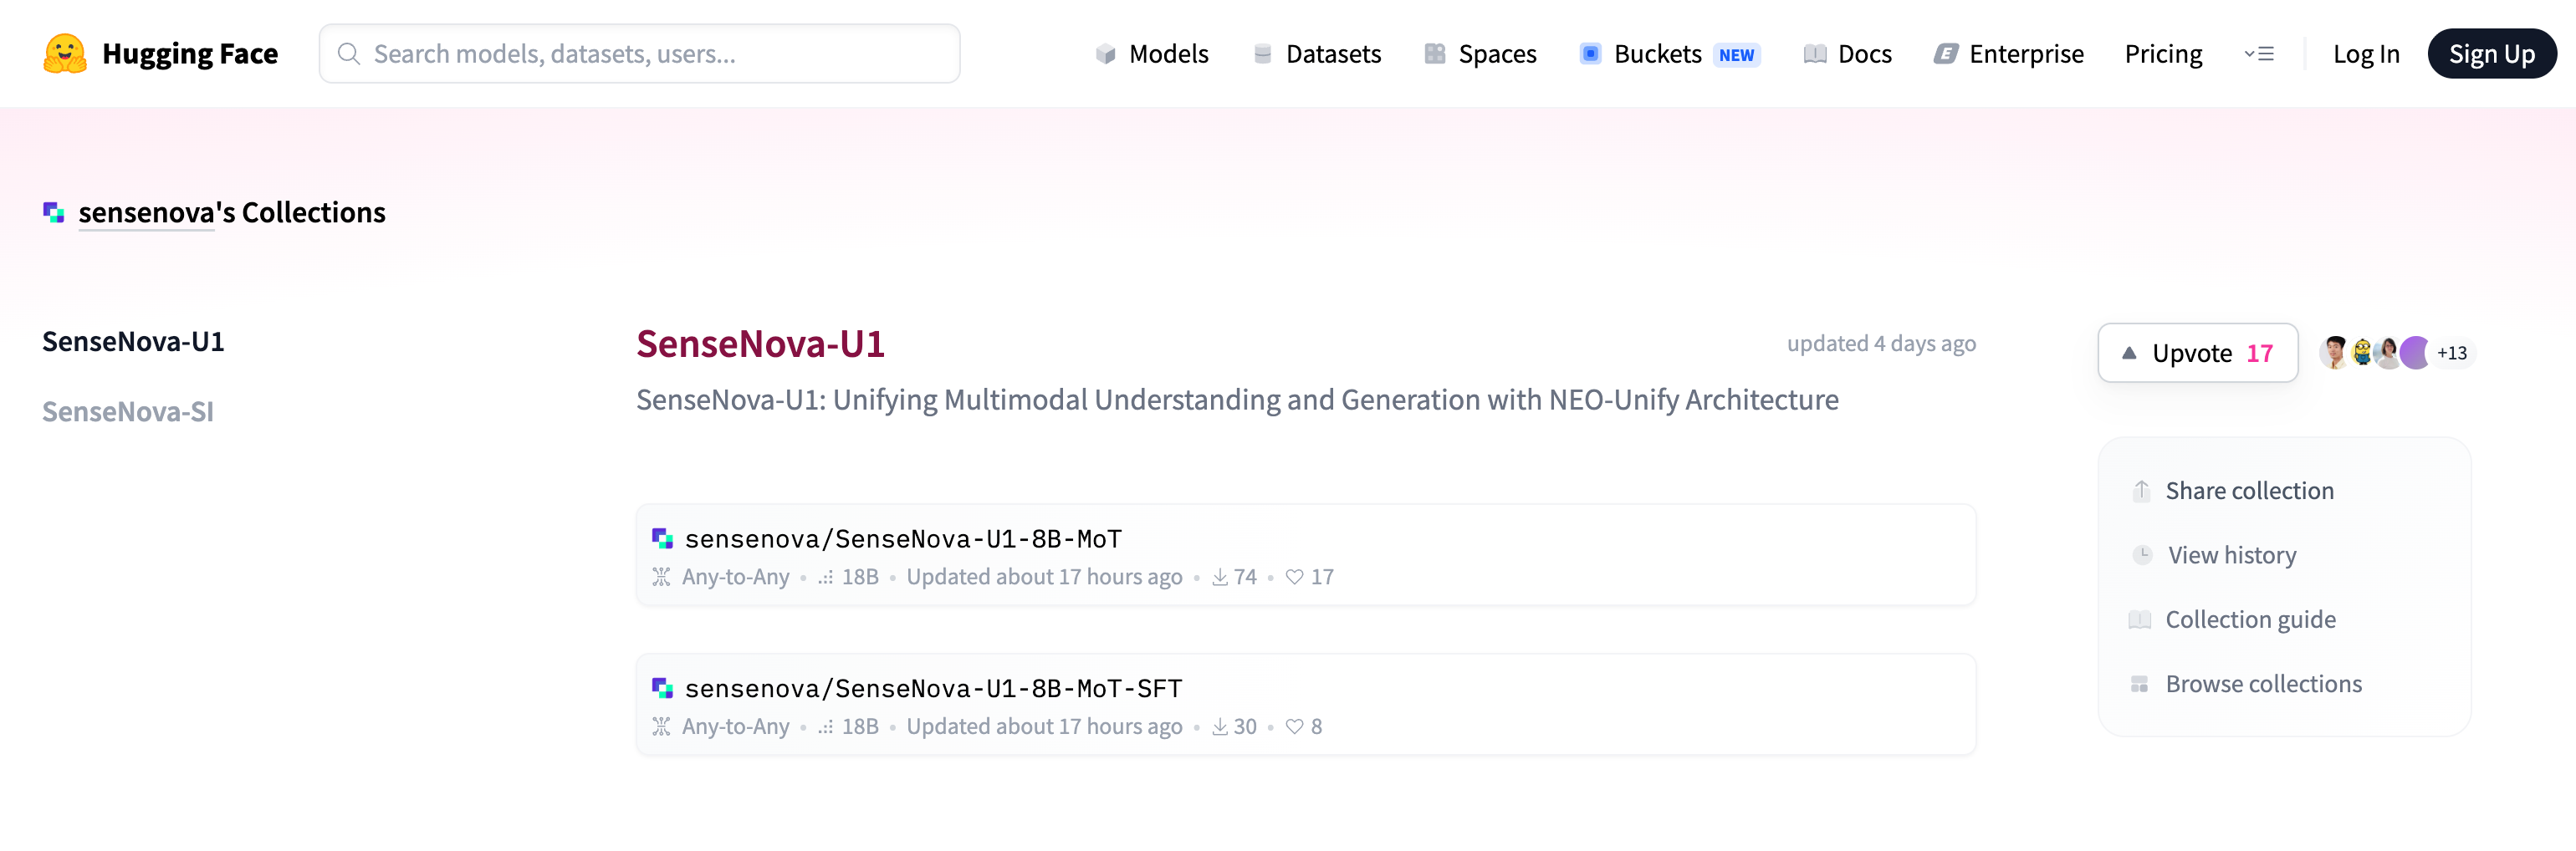The image size is (2576, 851).
Task: Open sensenova/SenseNova-U1-8B-MoT-SFT model card
Action: (932, 688)
